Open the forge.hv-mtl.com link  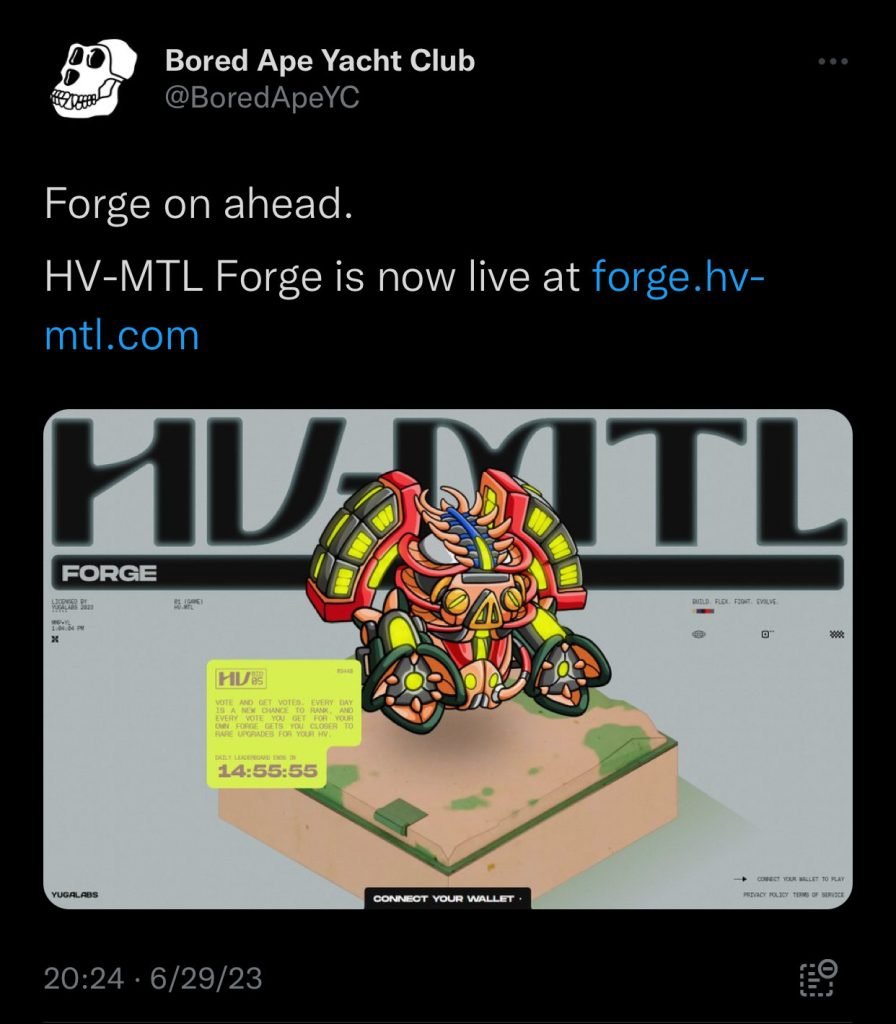pos(403,306)
